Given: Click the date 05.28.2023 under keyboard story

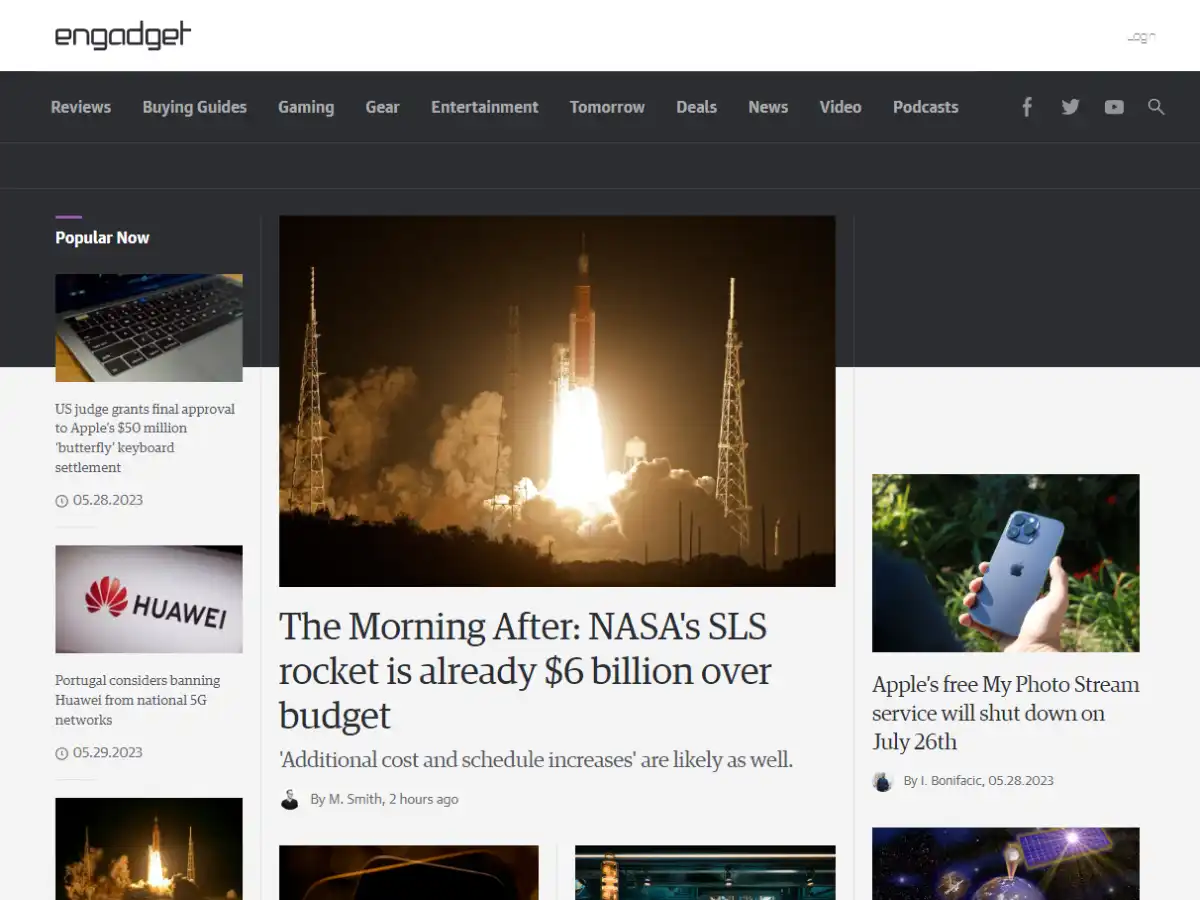Looking at the screenshot, I should tap(108, 500).
